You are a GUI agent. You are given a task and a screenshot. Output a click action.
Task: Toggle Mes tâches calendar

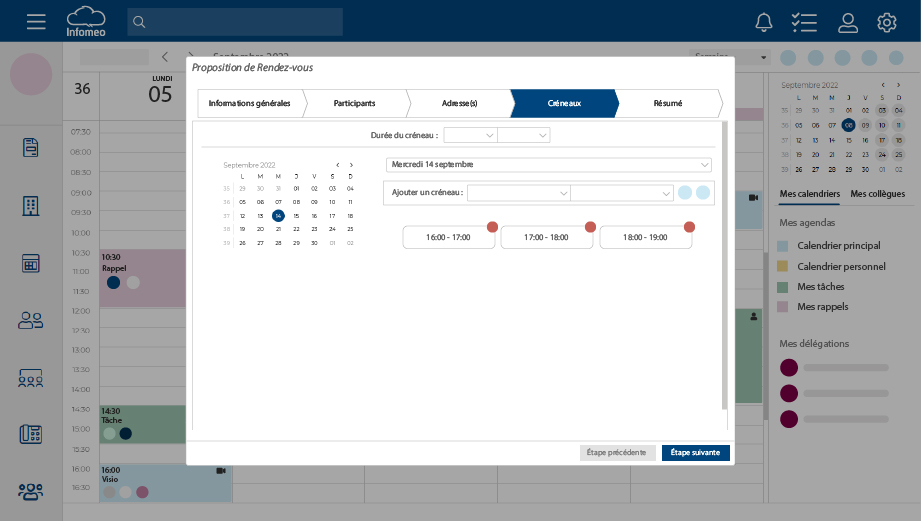[x=782, y=287]
